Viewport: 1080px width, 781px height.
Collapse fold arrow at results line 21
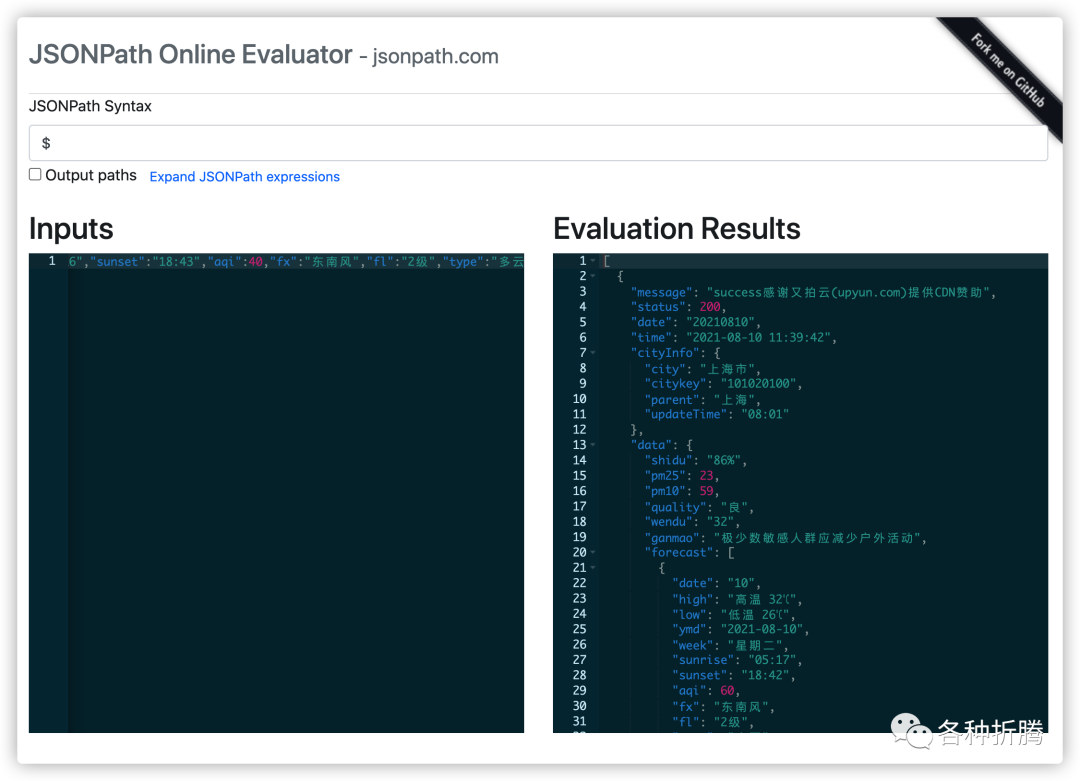point(593,568)
